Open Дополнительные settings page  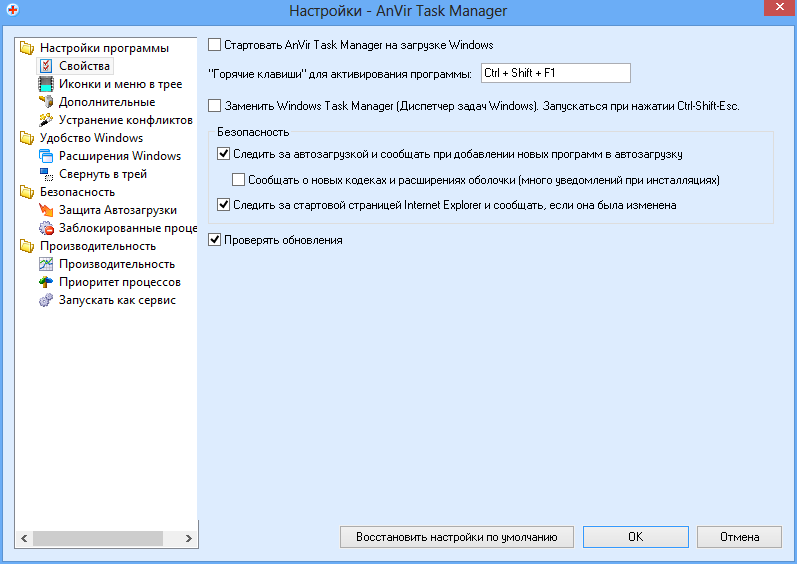[x=107, y=102]
